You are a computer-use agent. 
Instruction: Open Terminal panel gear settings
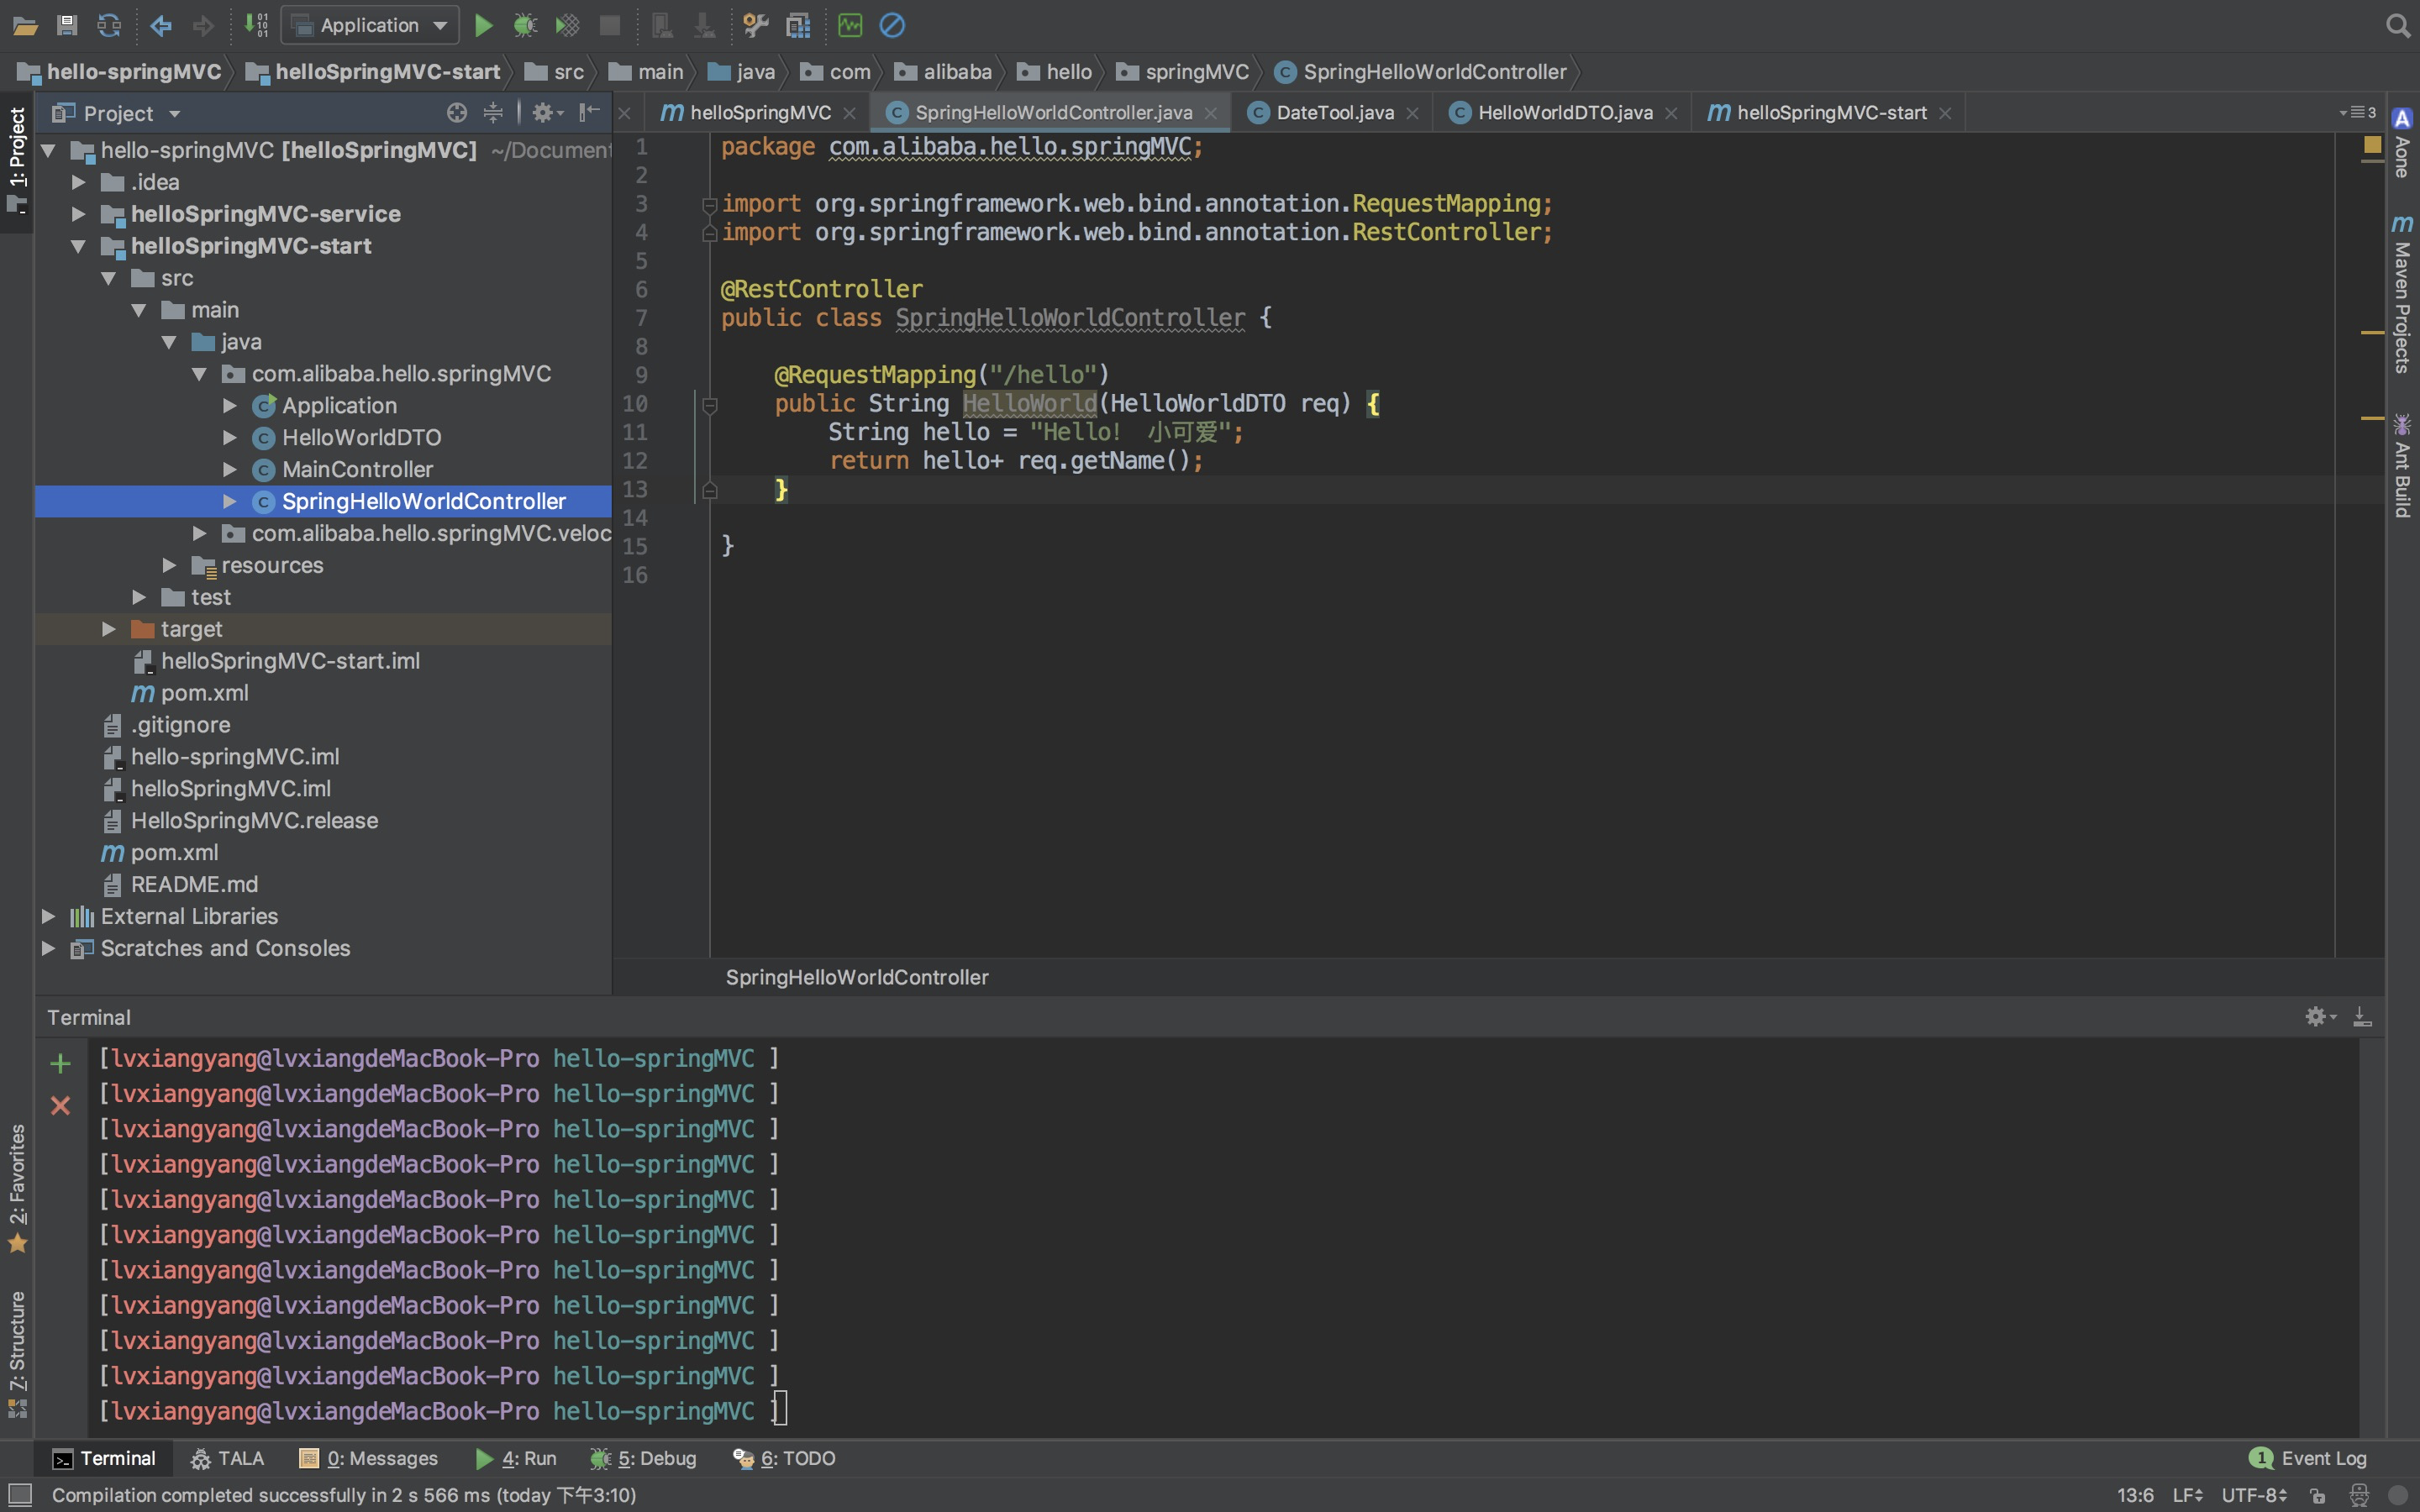coord(2320,1017)
